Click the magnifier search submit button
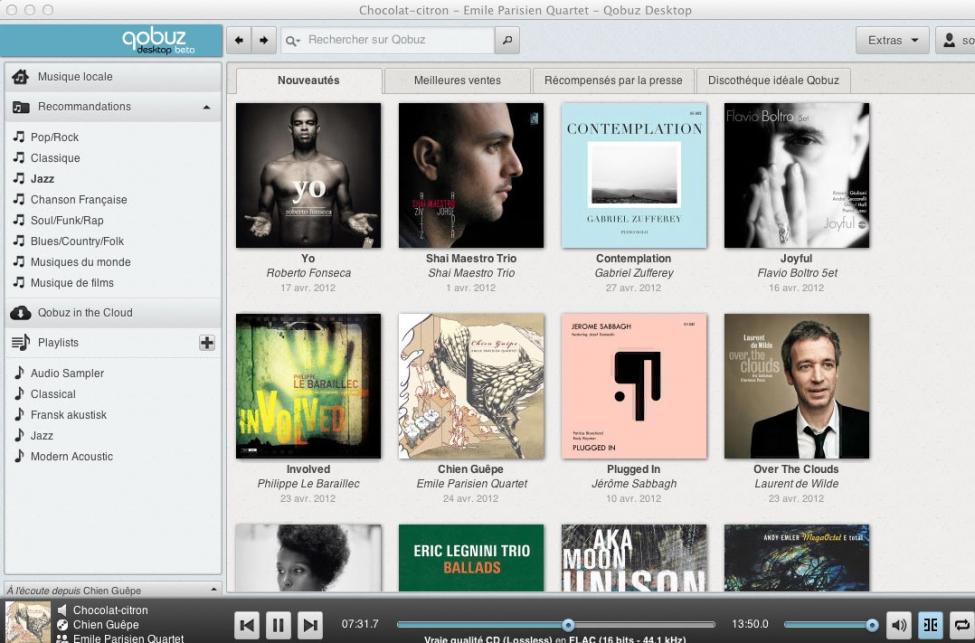This screenshot has height=643, width=975. (507, 40)
